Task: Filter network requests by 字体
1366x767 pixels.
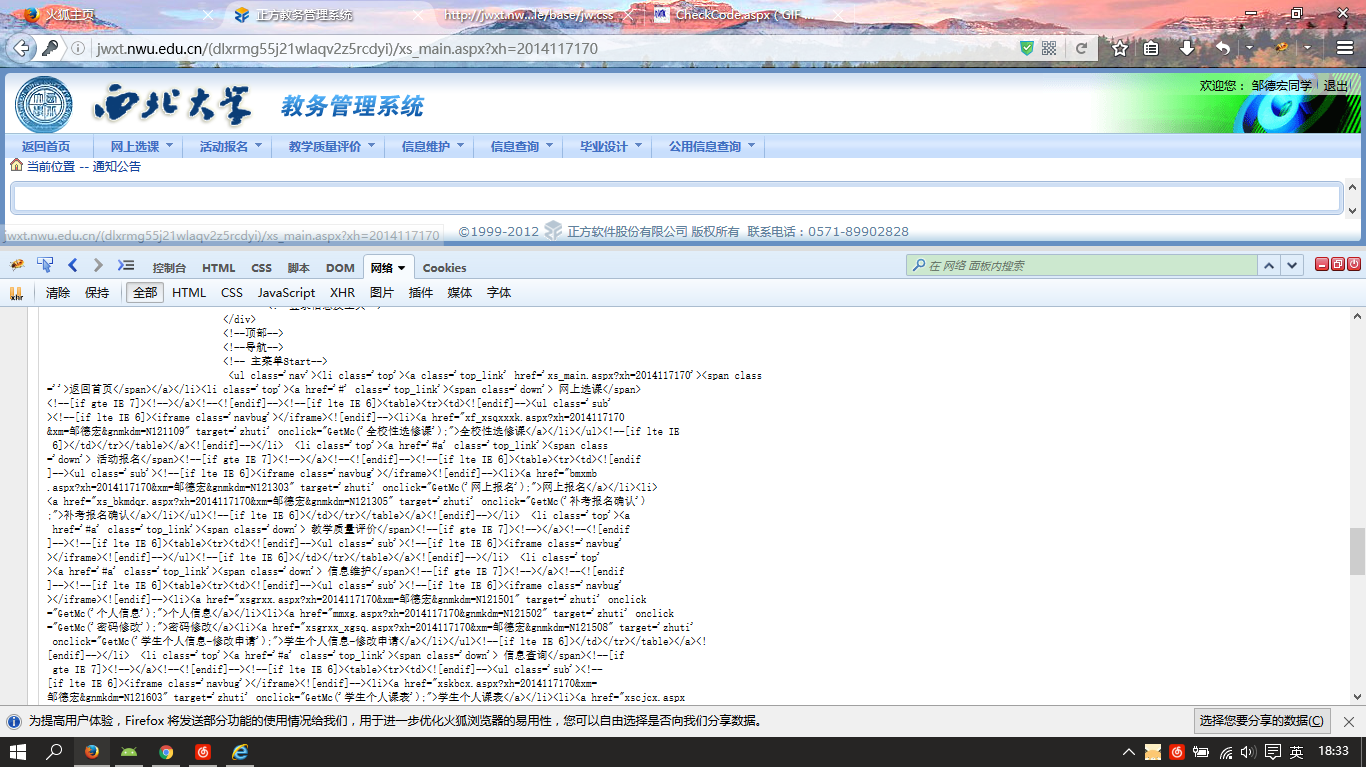Action: click(x=499, y=293)
